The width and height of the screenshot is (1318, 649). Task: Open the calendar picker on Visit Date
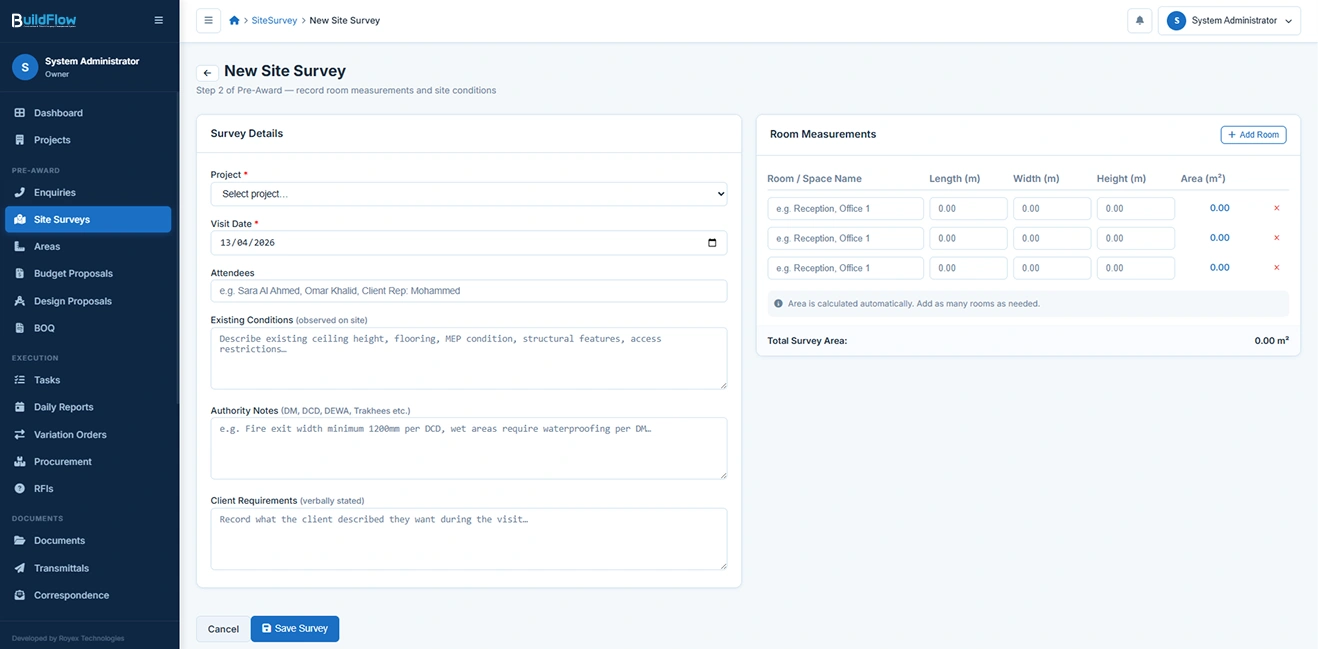712,243
